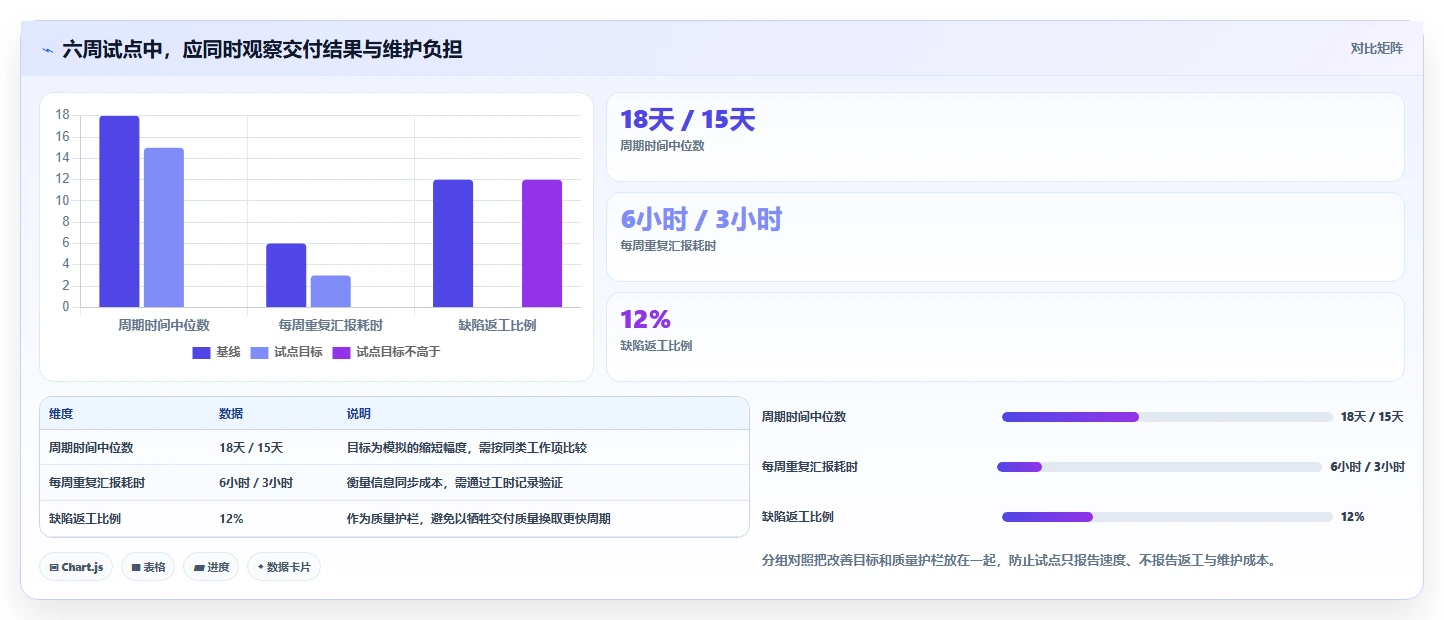Click the 基线 bar for 缺陷返工比例
This screenshot has width=1444, height=620.
pyautogui.click(x=453, y=243)
